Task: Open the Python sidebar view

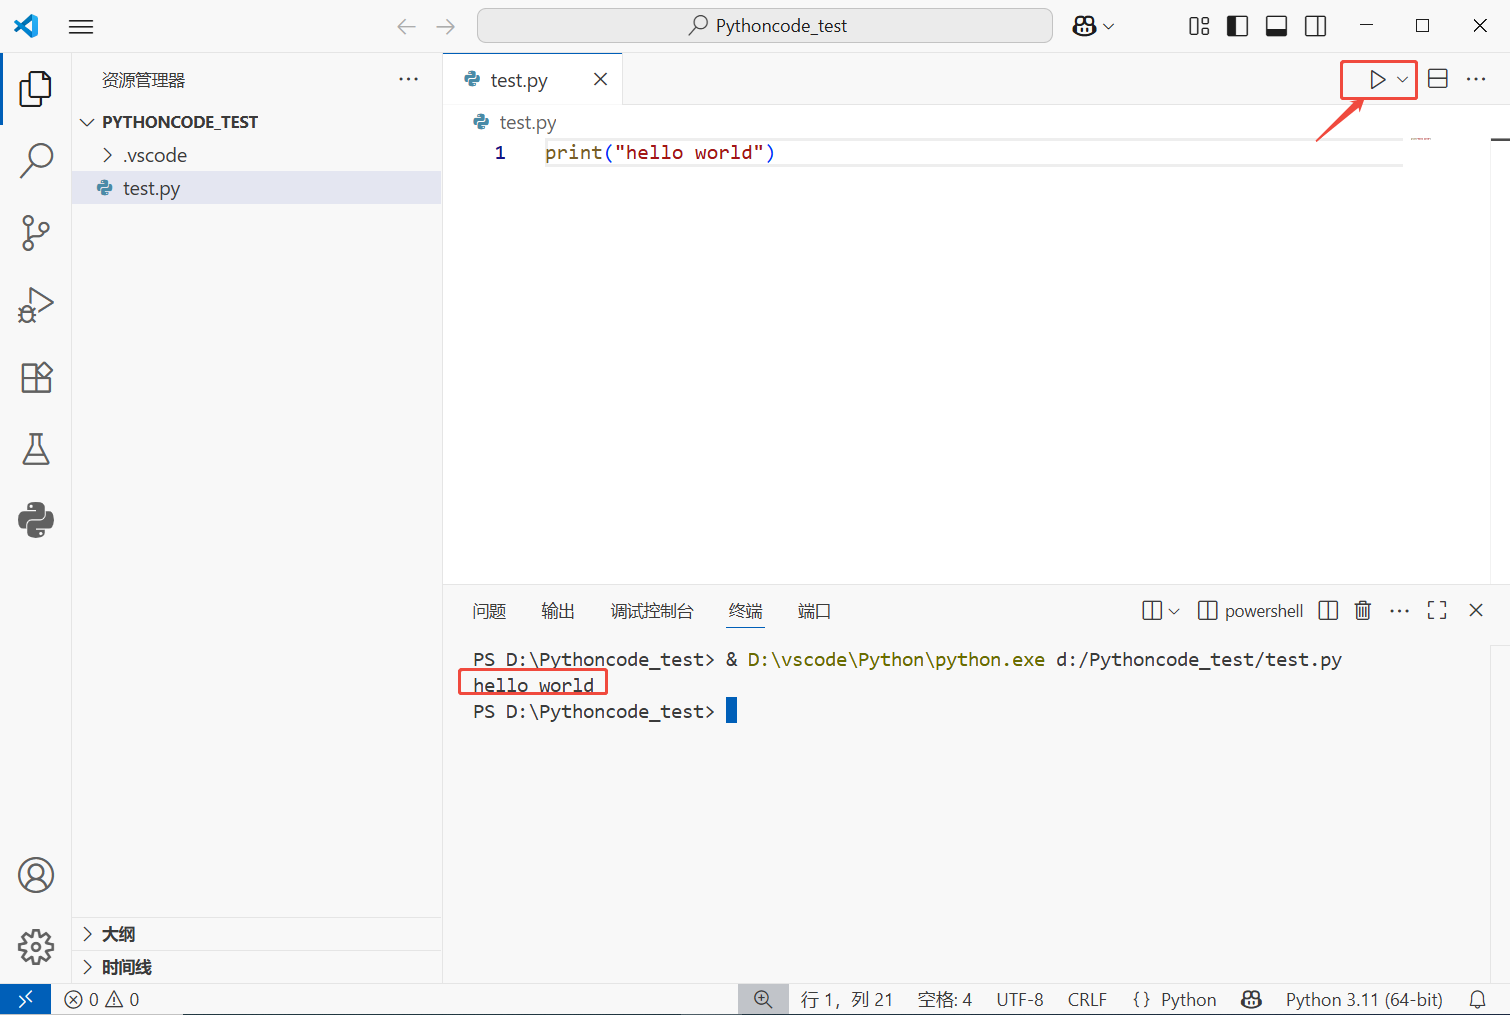Action: [36, 520]
